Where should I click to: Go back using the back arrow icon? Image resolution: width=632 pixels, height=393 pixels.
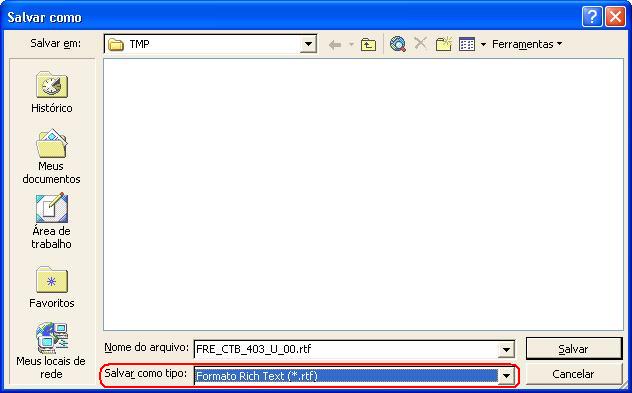[x=335, y=44]
